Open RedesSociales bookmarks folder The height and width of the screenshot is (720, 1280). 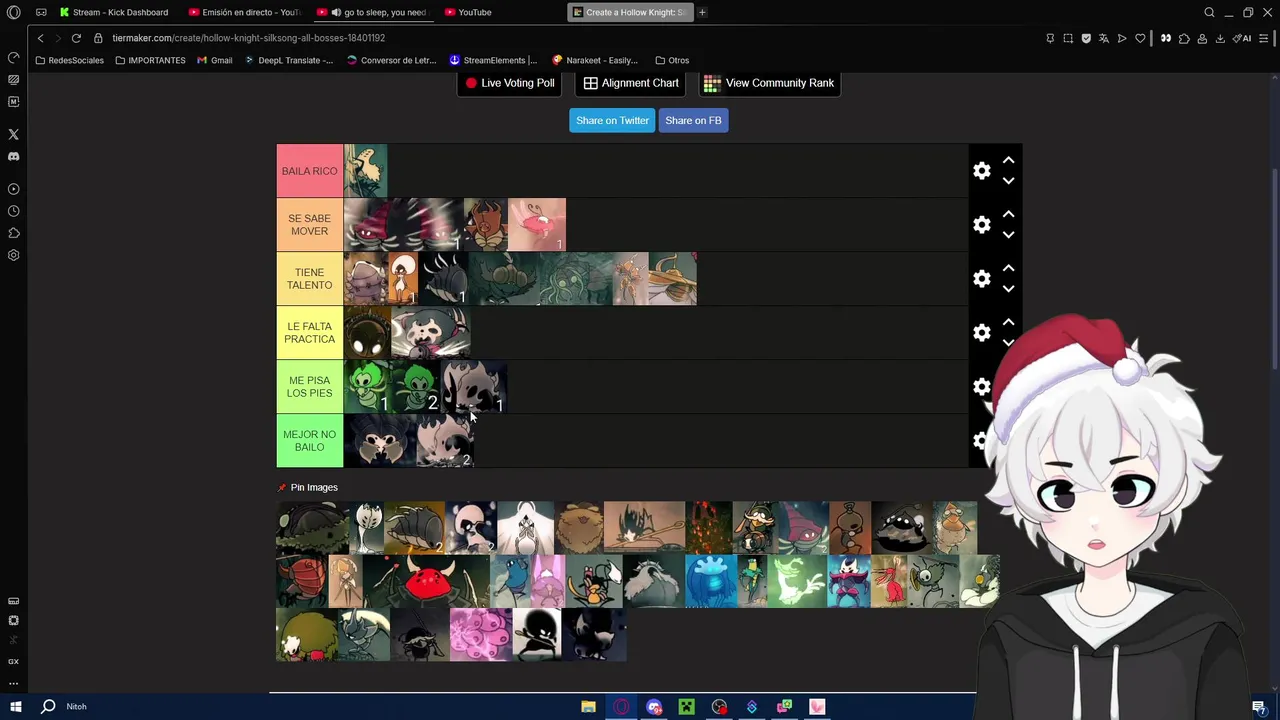click(x=68, y=60)
